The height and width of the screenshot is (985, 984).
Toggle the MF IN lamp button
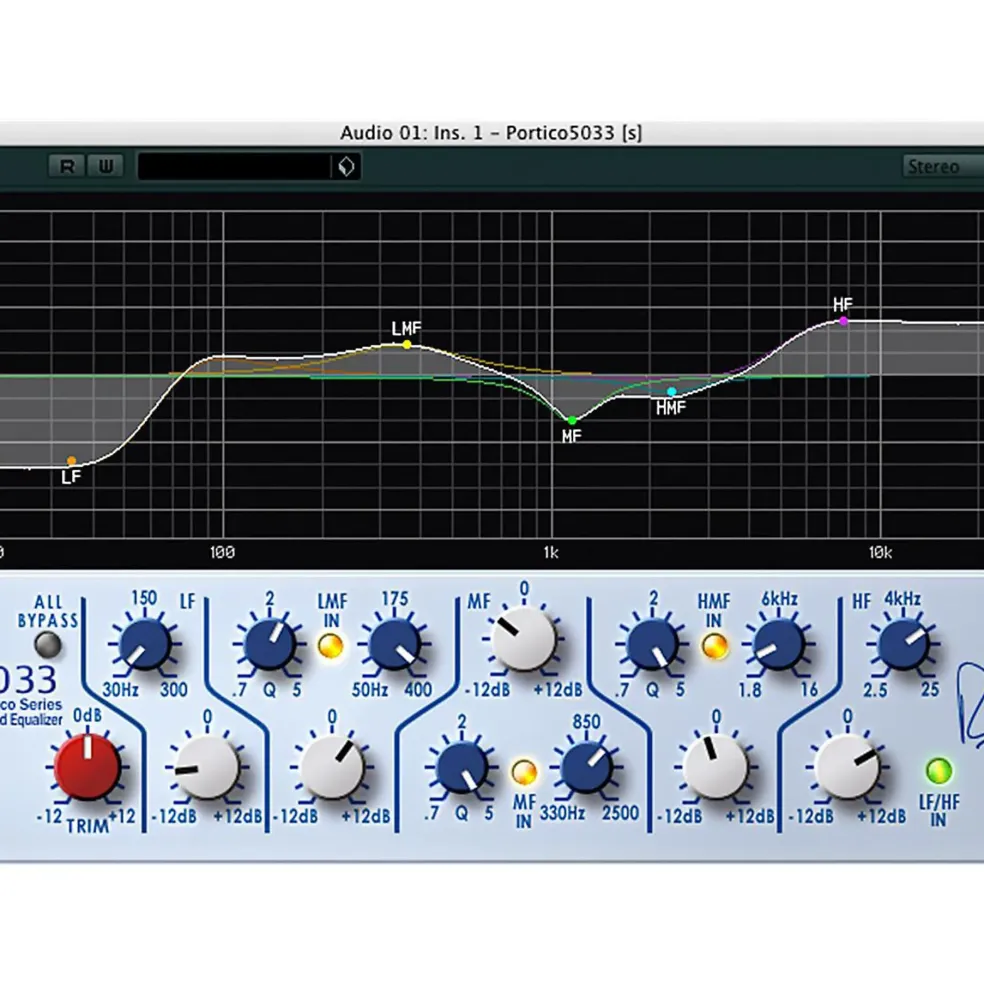524,773
